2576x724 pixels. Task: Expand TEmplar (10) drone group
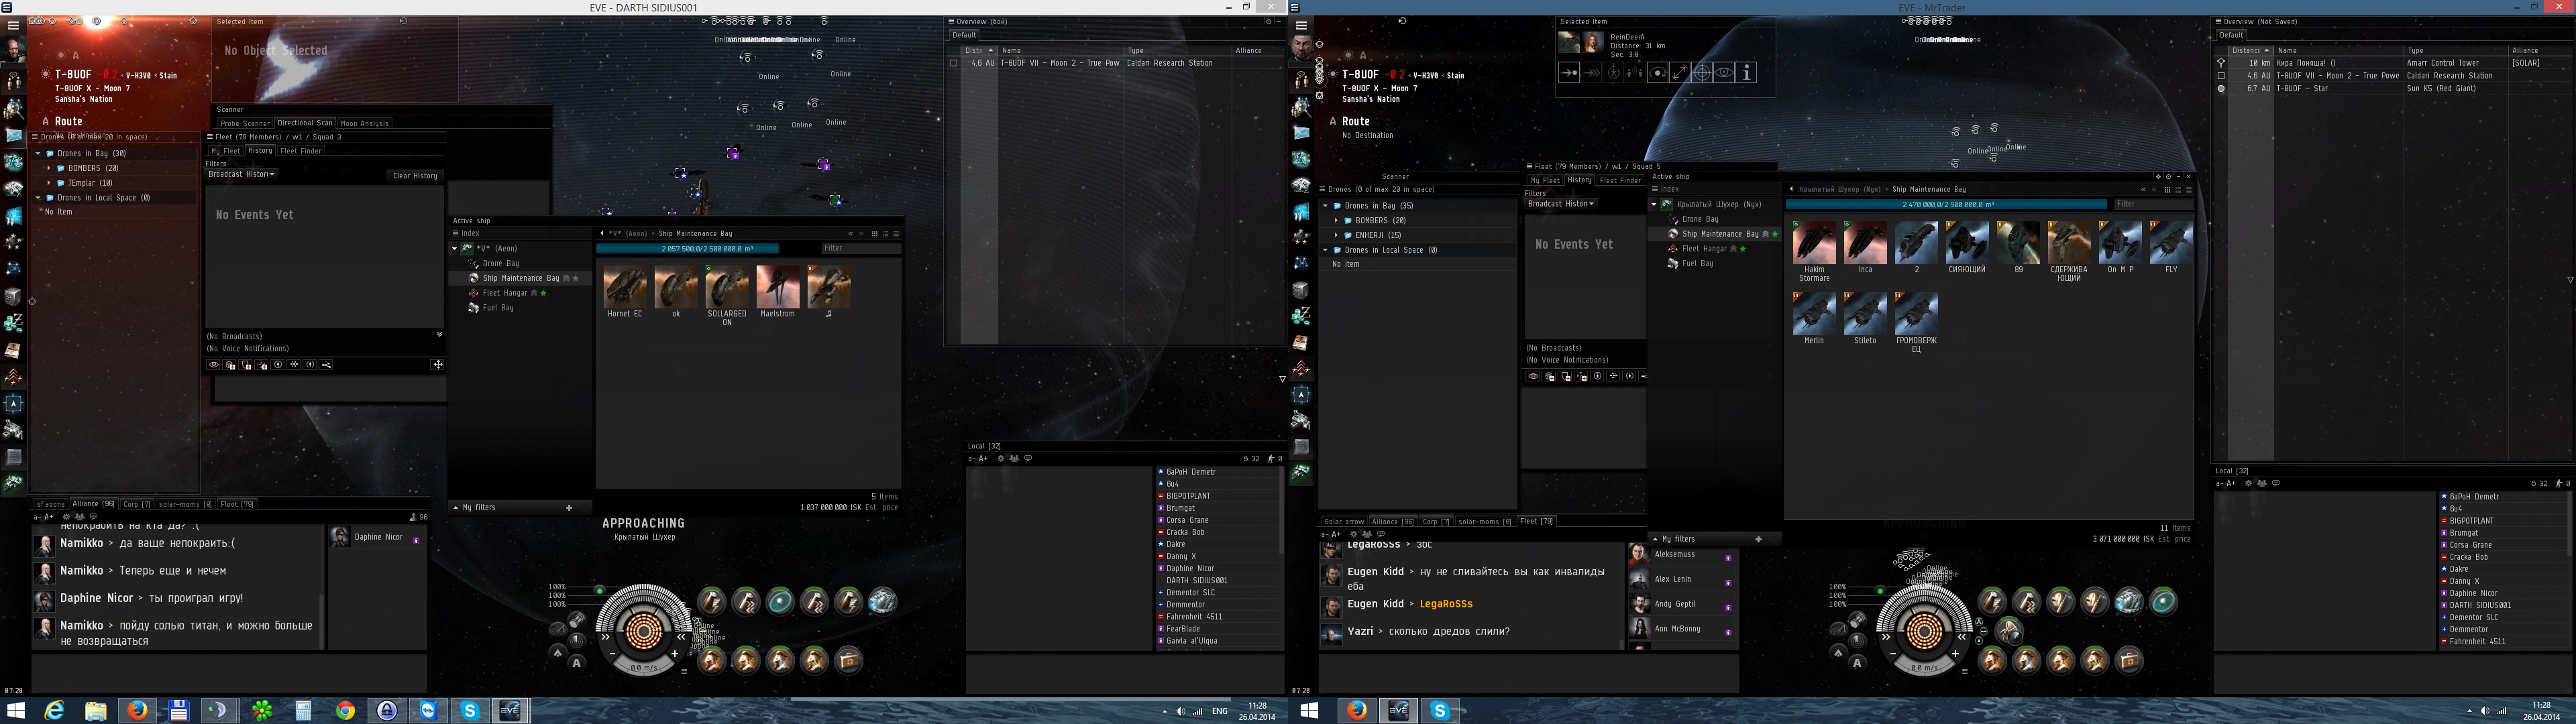coord(48,183)
